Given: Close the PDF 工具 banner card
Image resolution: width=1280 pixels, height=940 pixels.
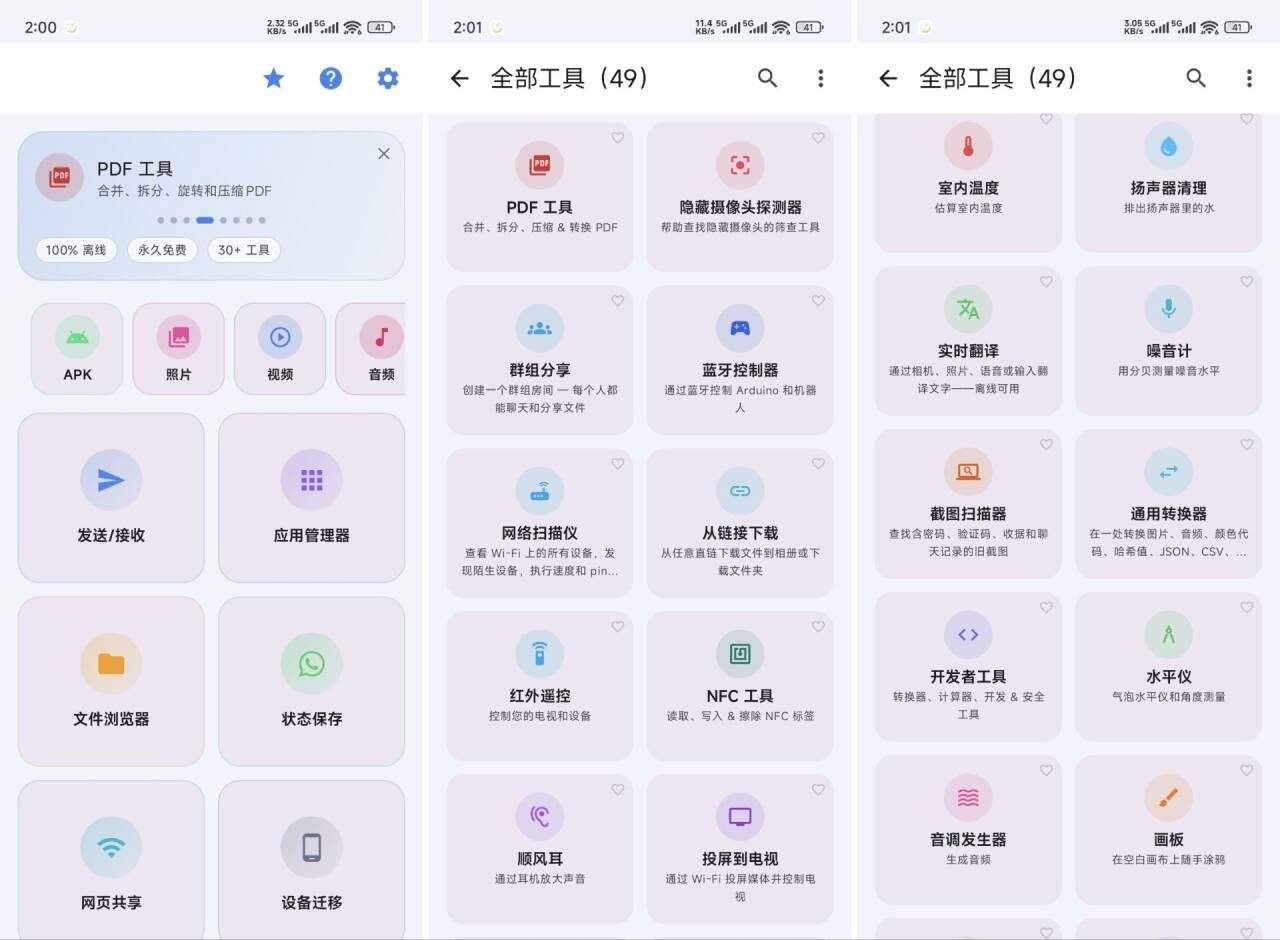Looking at the screenshot, I should pyautogui.click(x=384, y=154).
